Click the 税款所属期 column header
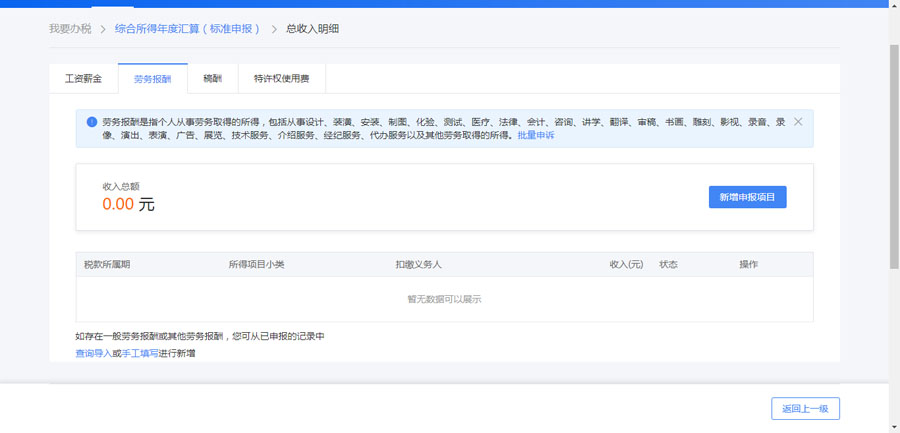 [x=107, y=265]
